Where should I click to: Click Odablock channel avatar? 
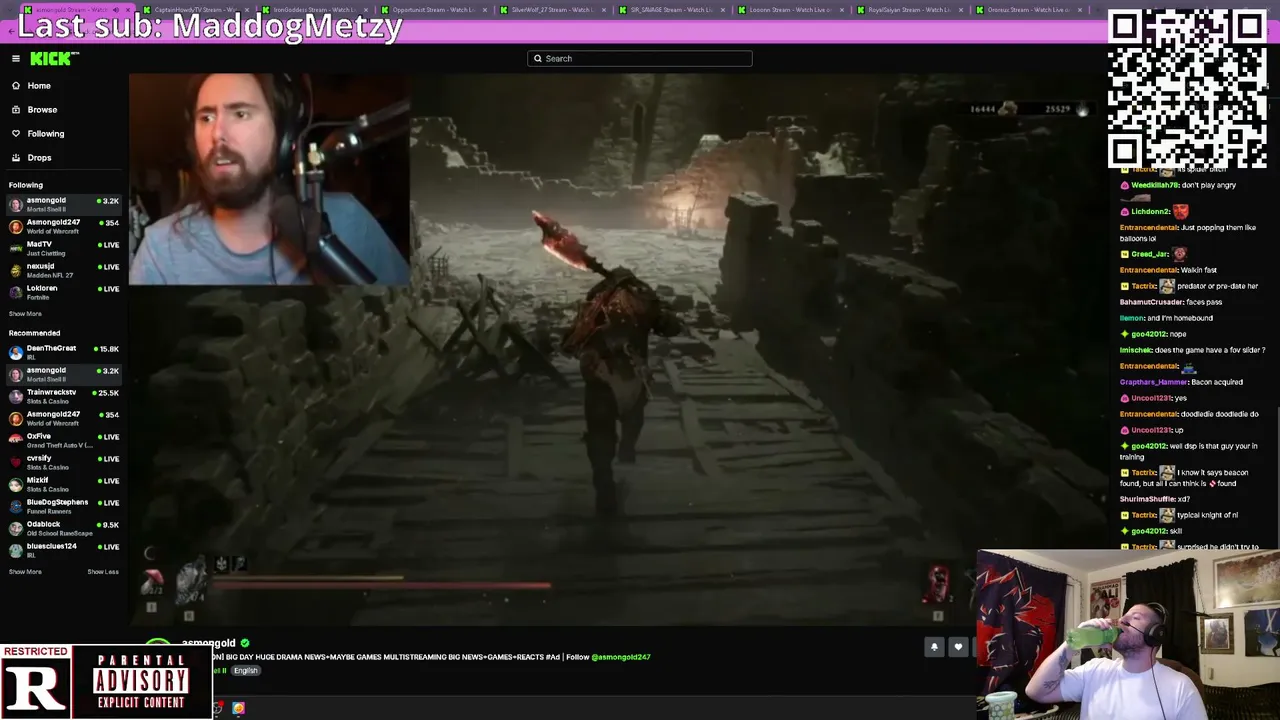[x=15, y=527]
